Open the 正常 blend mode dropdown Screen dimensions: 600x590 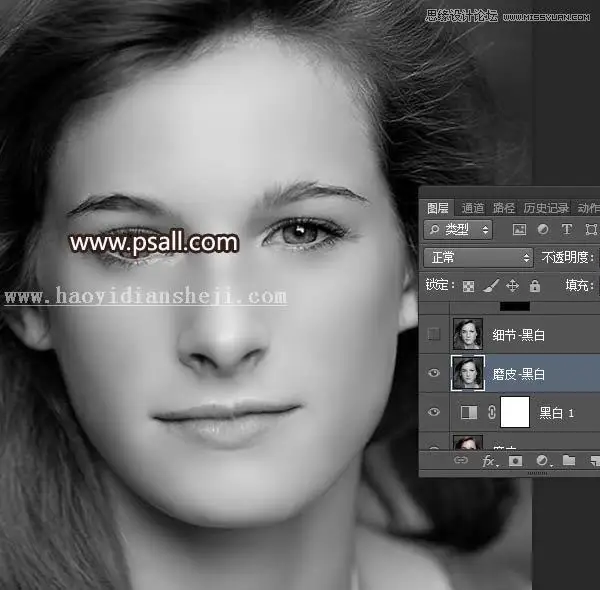(478, 258)
